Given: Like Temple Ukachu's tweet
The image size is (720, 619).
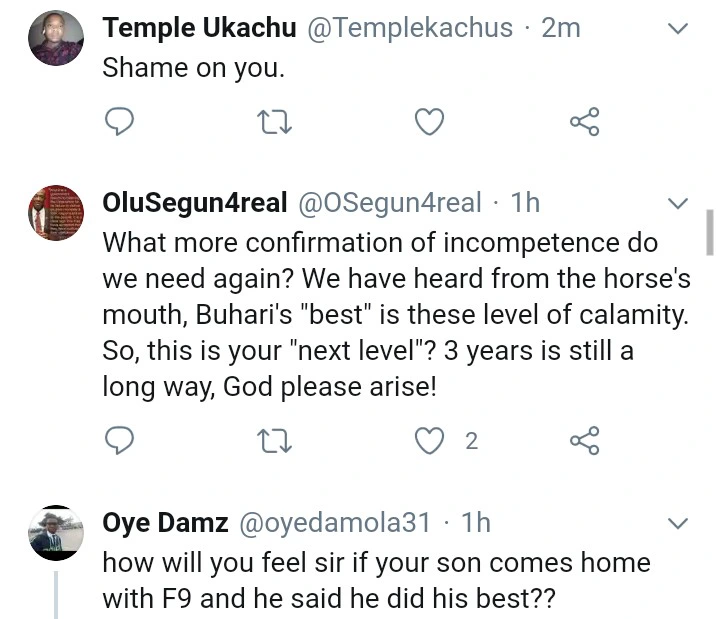Looking at the screenshot, I should click(x=429, y=122).
